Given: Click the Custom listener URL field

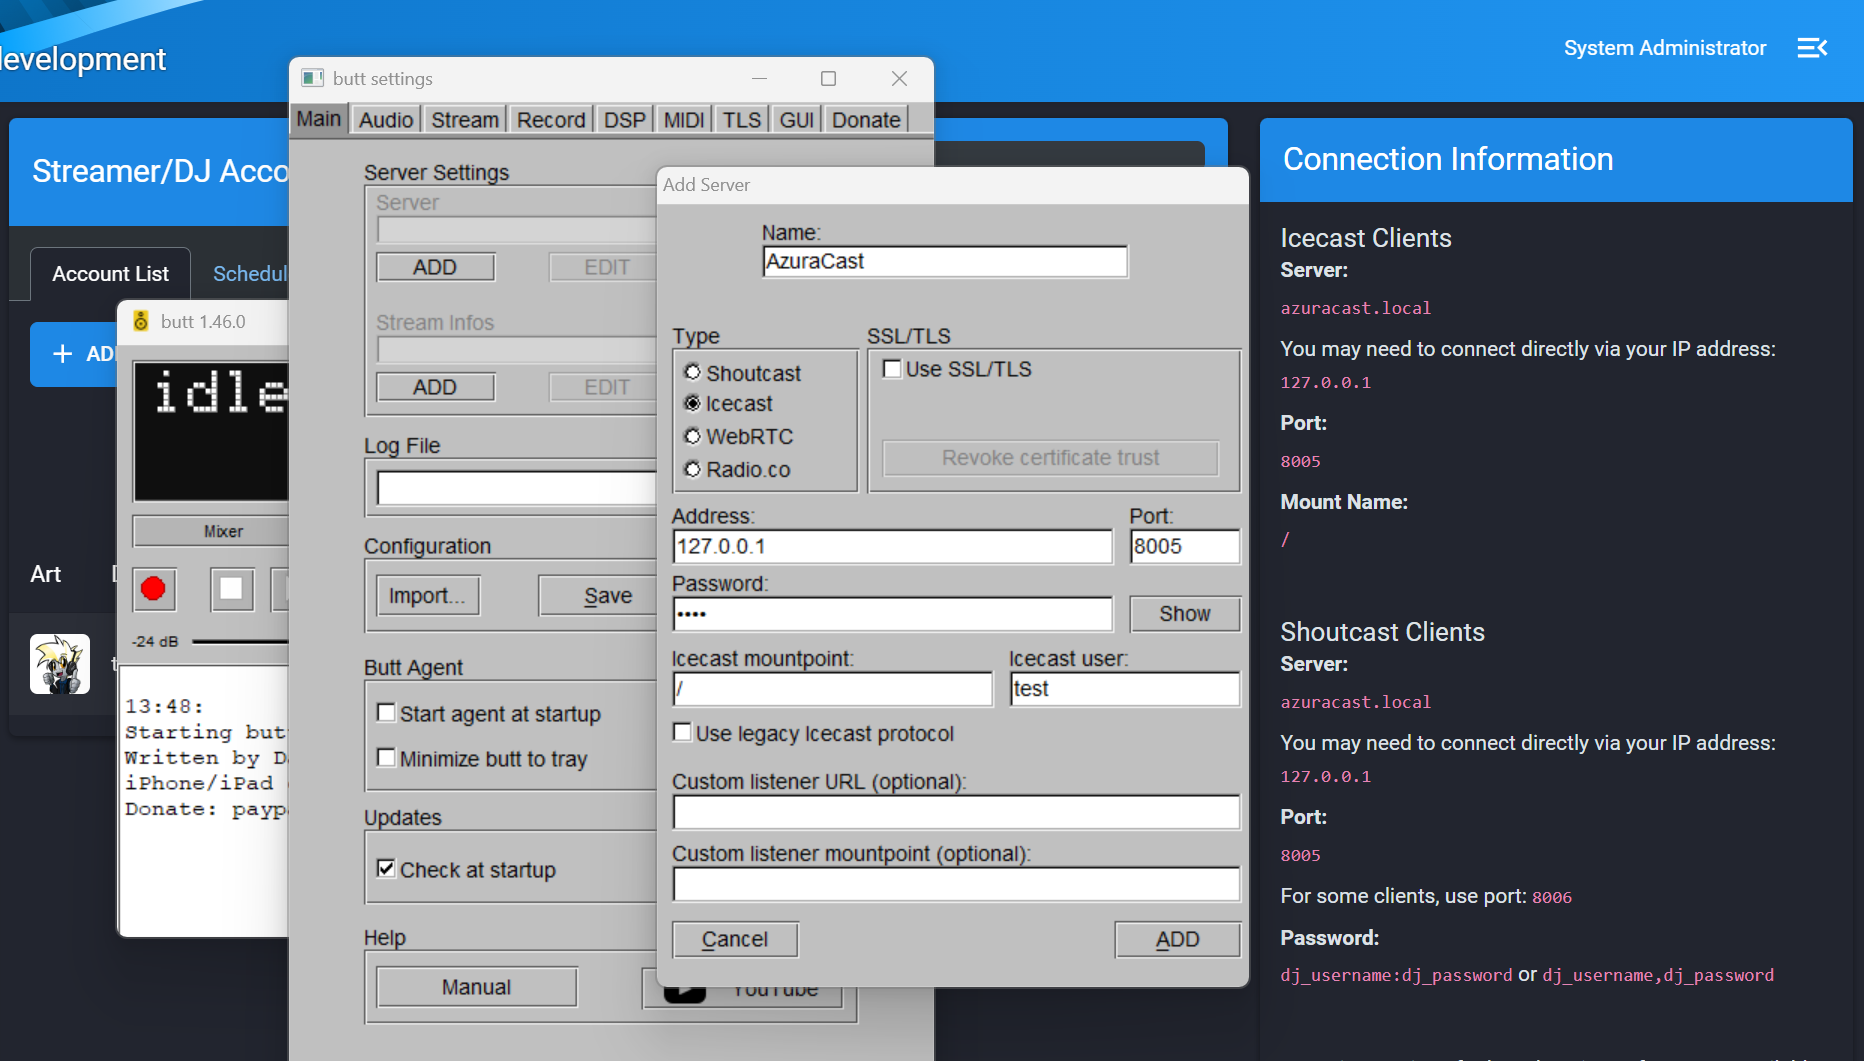Looking at the screenshot, I should coord(956,812).
